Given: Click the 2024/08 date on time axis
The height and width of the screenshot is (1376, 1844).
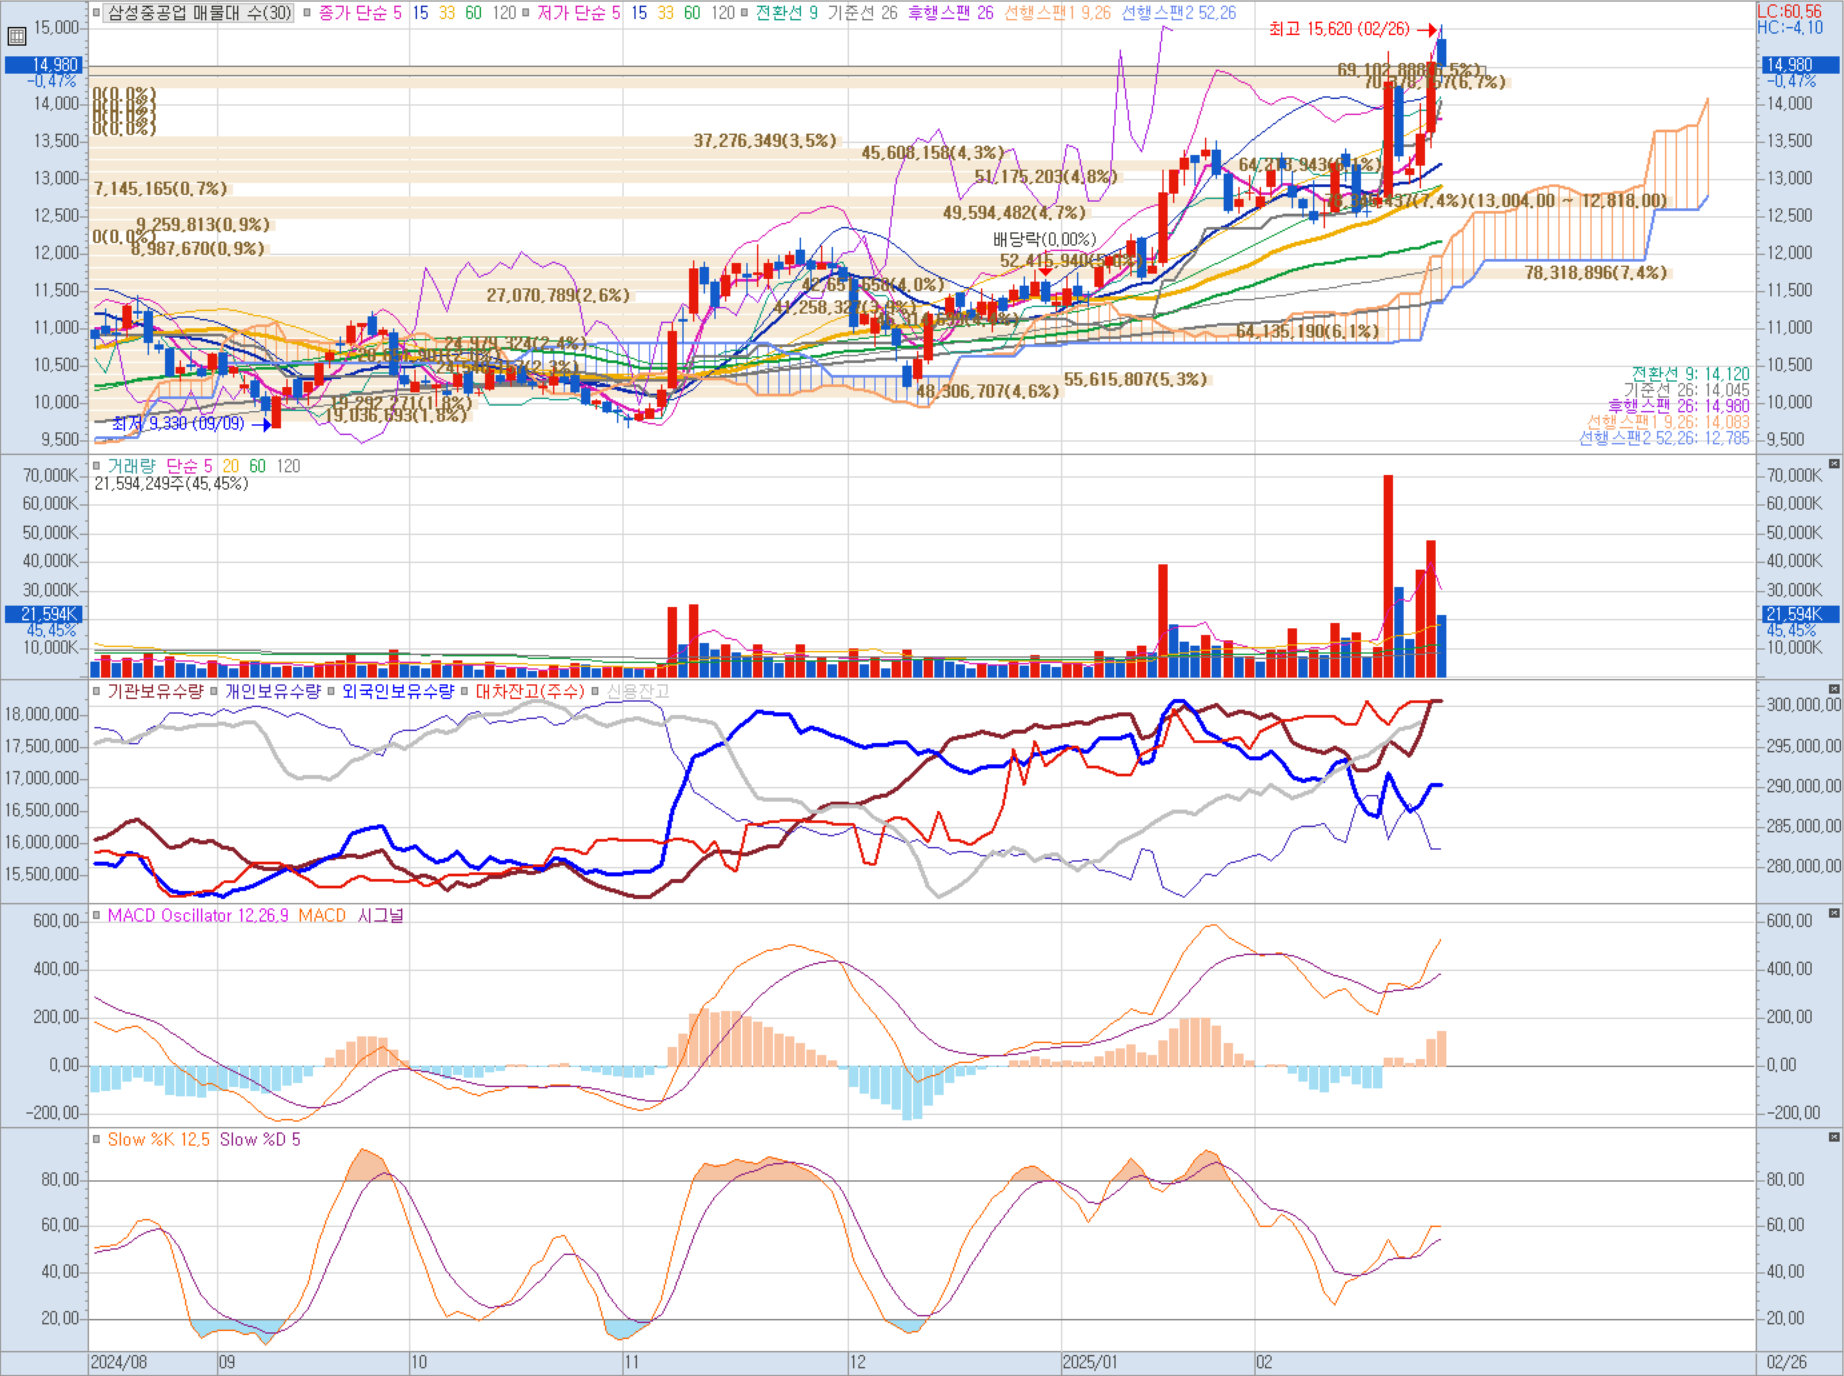Looking at the screenshot, I should click(x=119, y=1363).
